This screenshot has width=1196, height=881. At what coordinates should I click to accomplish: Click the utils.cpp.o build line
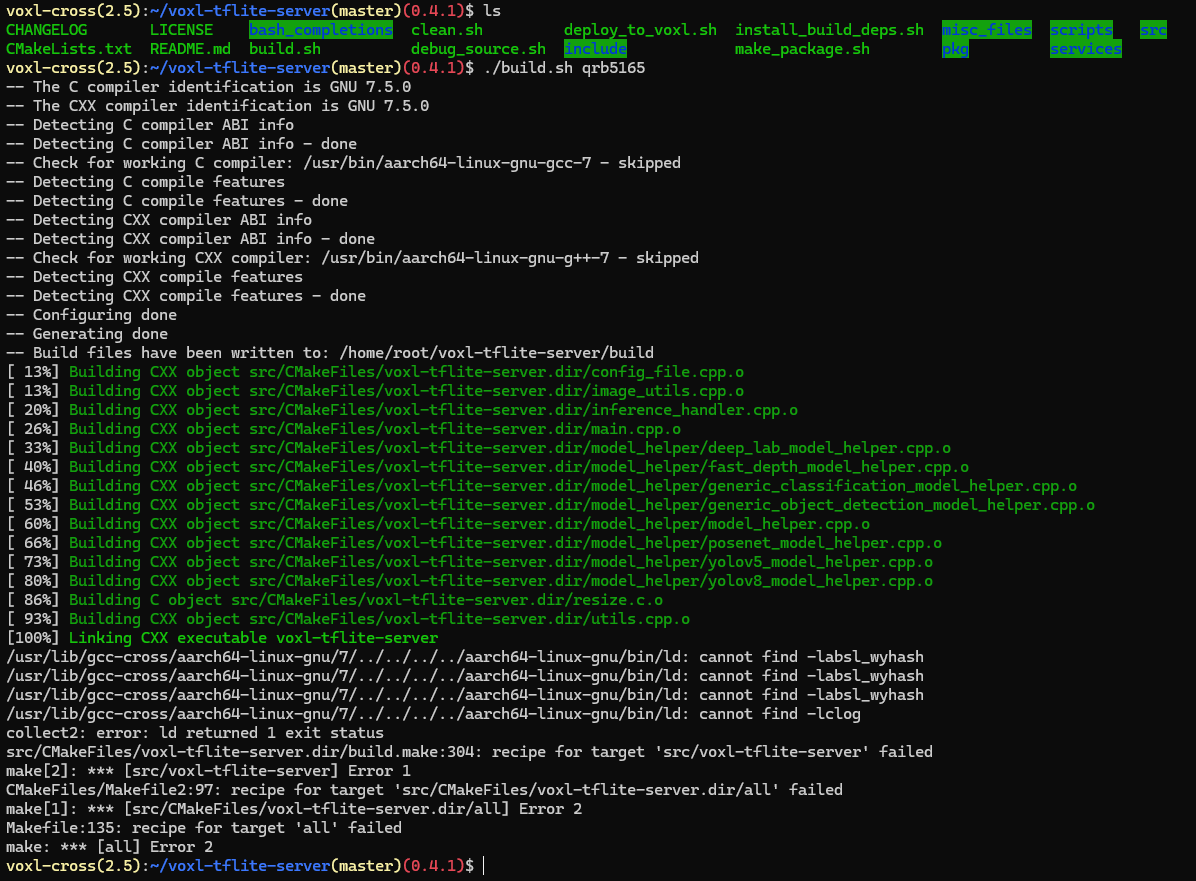pos(348,619)
